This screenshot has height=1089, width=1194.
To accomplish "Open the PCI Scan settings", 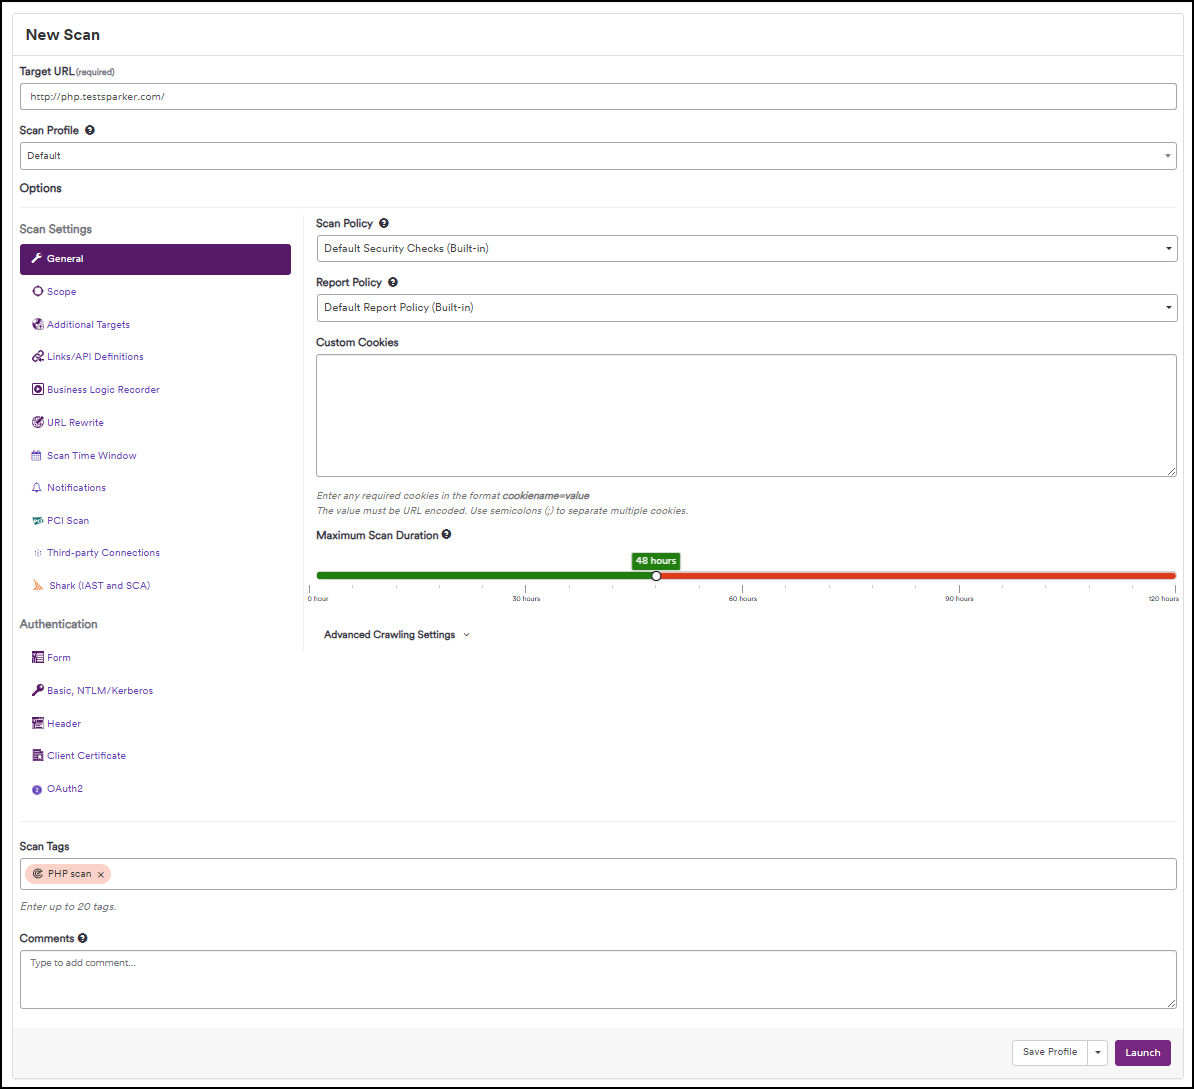I will tap(67, 521).
